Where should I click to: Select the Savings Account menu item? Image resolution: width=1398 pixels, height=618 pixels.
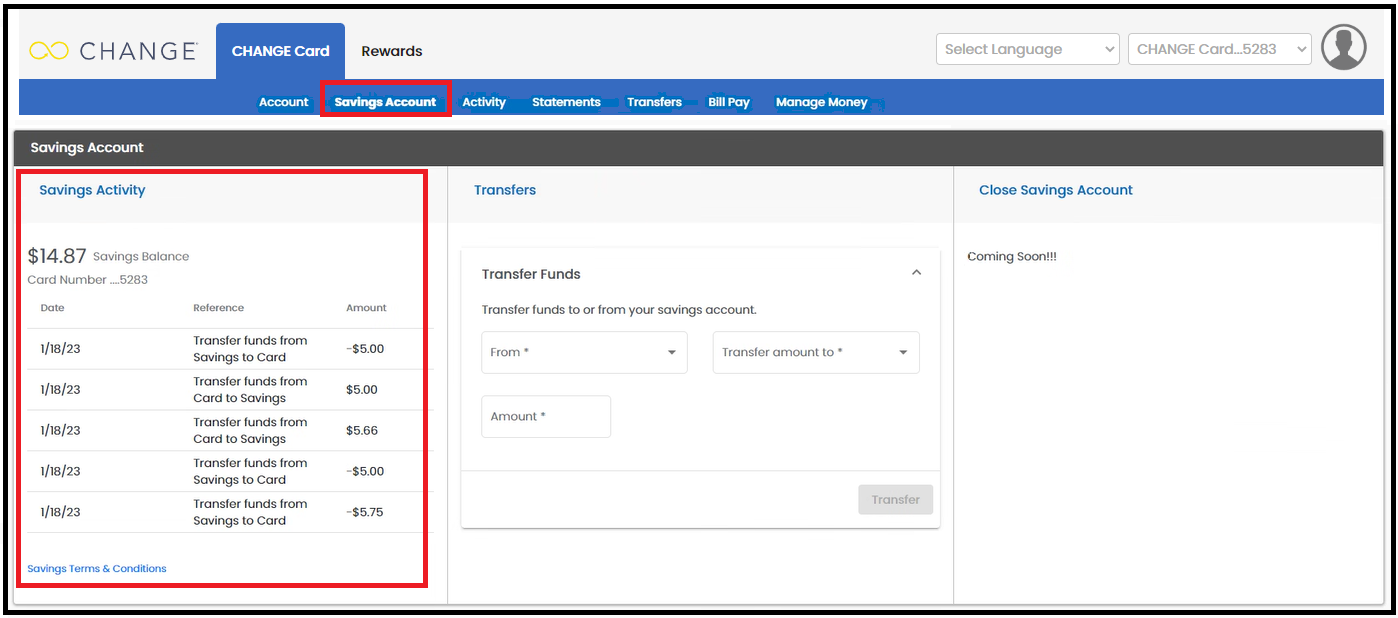click(385, 102)
